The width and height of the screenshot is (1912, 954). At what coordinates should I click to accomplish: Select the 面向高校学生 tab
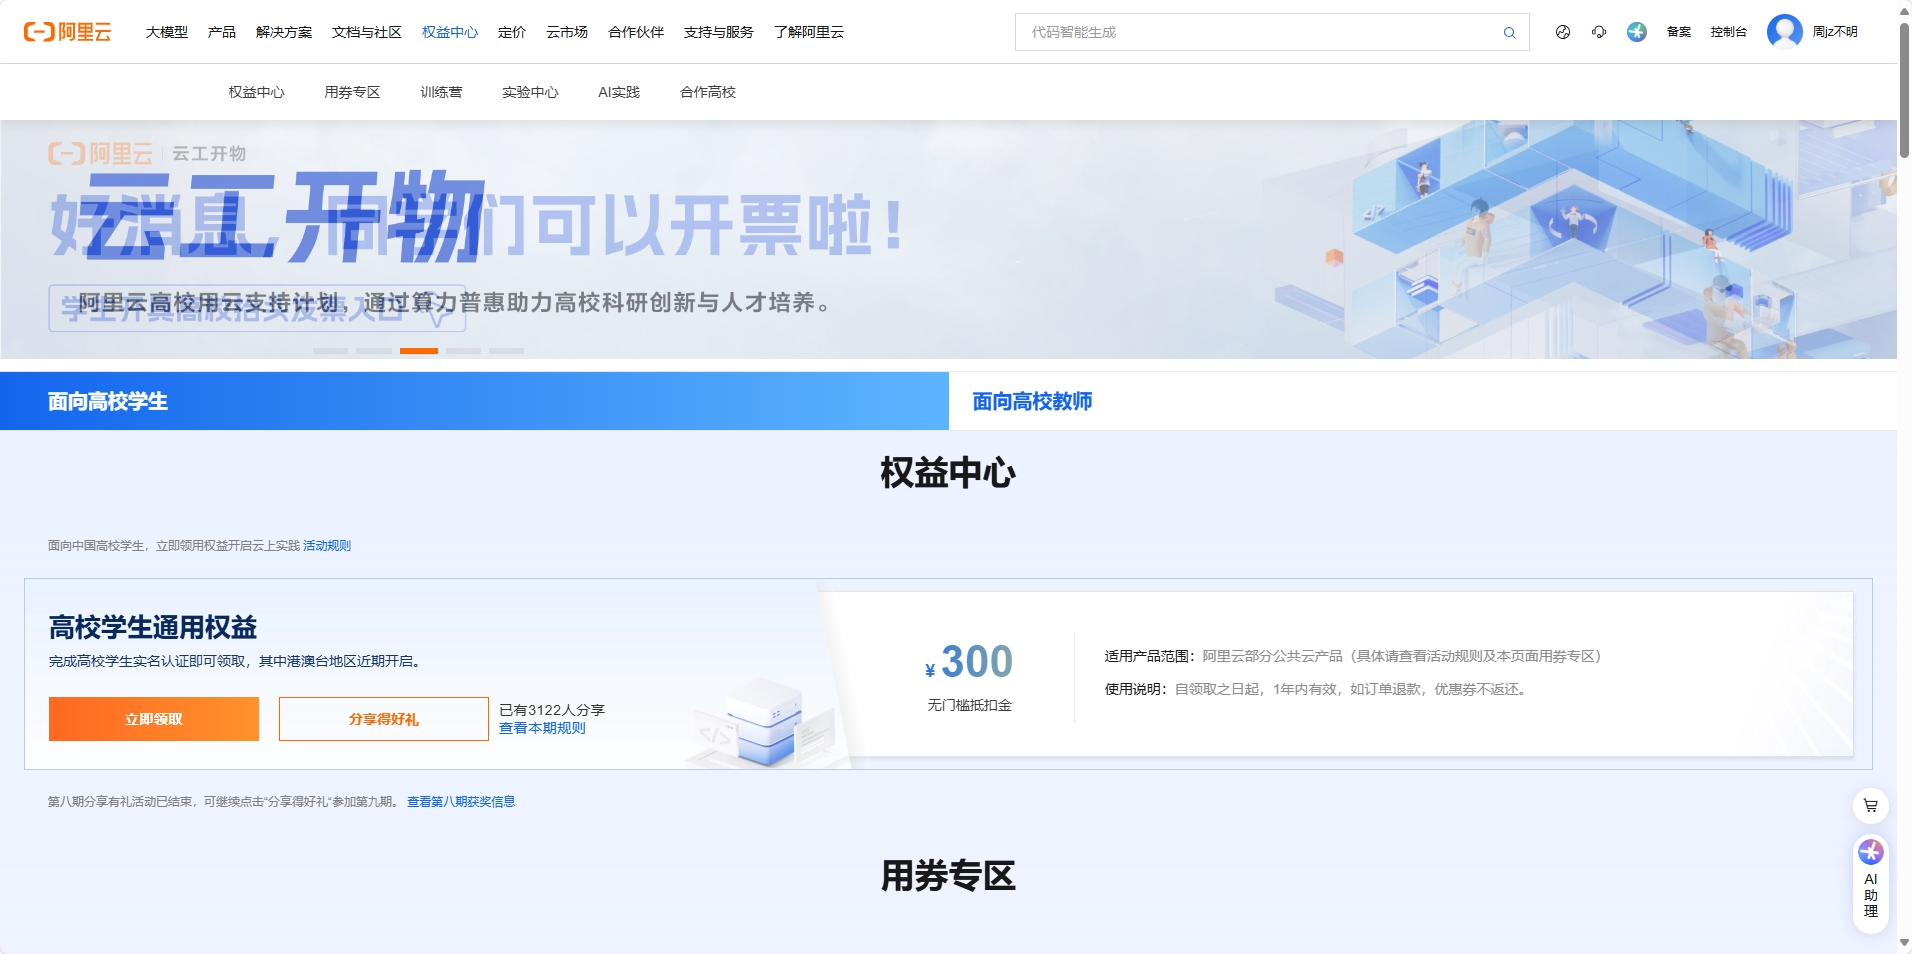[x=108, y=401]
